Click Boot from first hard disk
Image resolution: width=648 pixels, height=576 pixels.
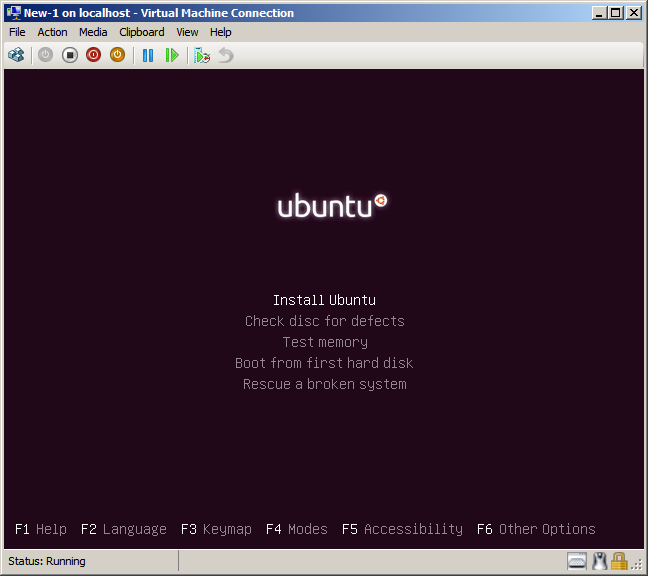click(324, 363)
